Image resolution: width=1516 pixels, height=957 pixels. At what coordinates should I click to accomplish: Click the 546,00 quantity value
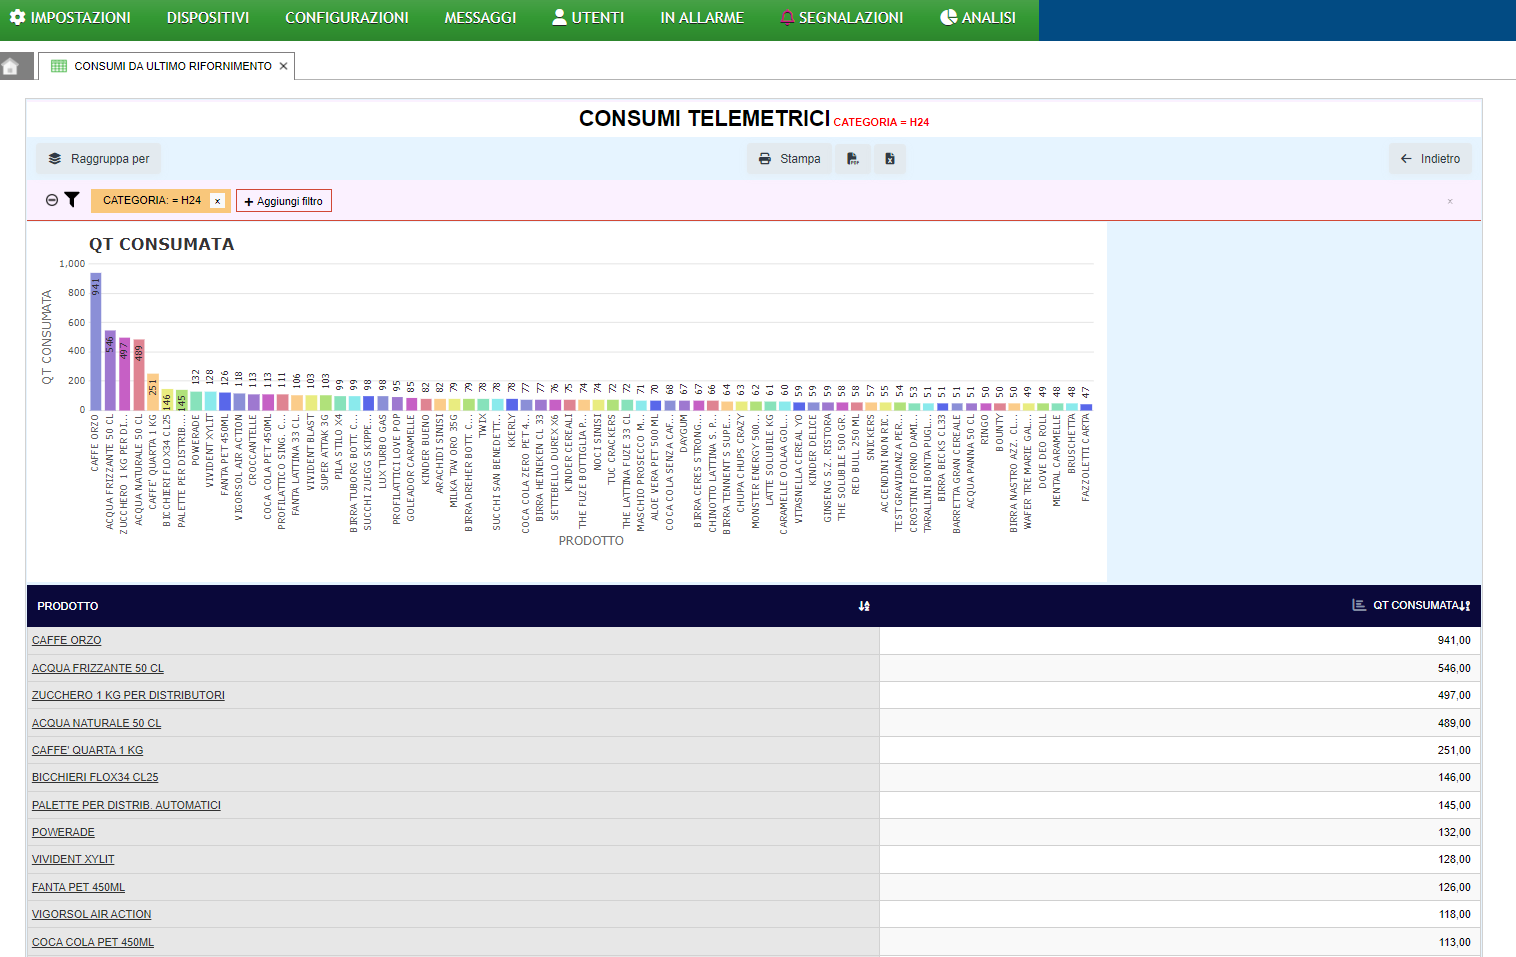coord(1454,668)
